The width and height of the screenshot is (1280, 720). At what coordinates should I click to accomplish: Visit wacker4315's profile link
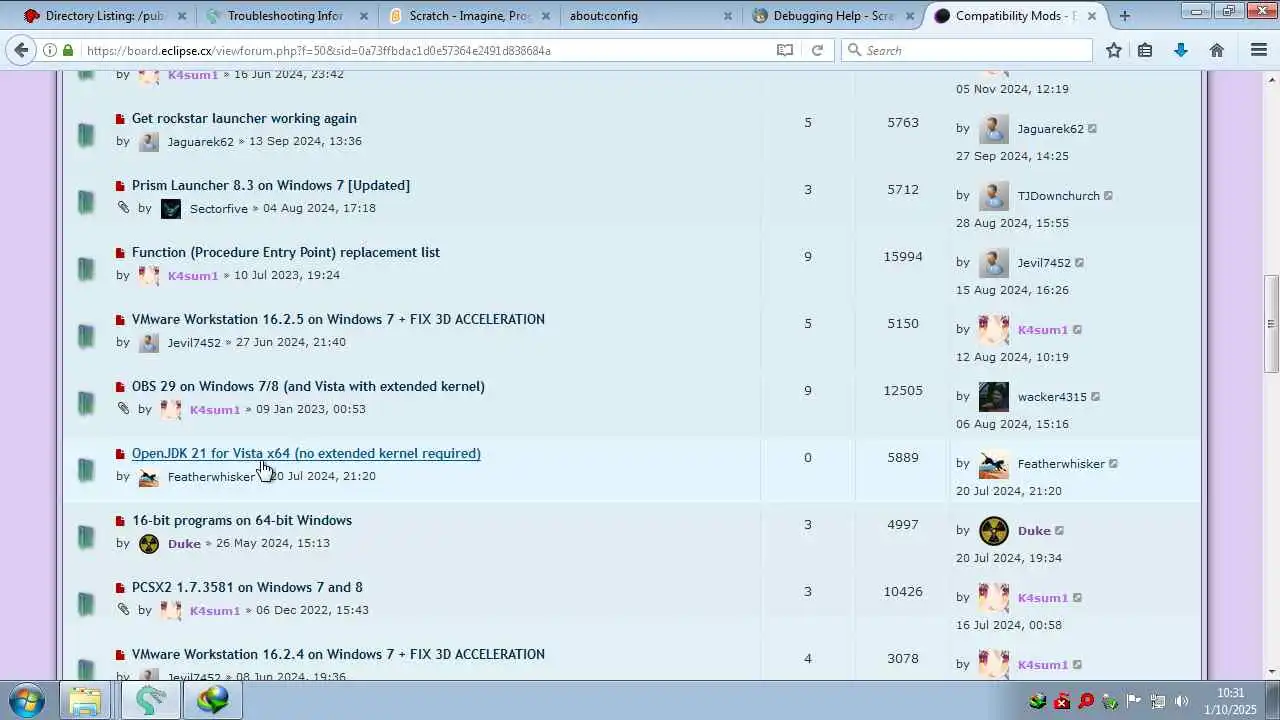(1052, 397)
